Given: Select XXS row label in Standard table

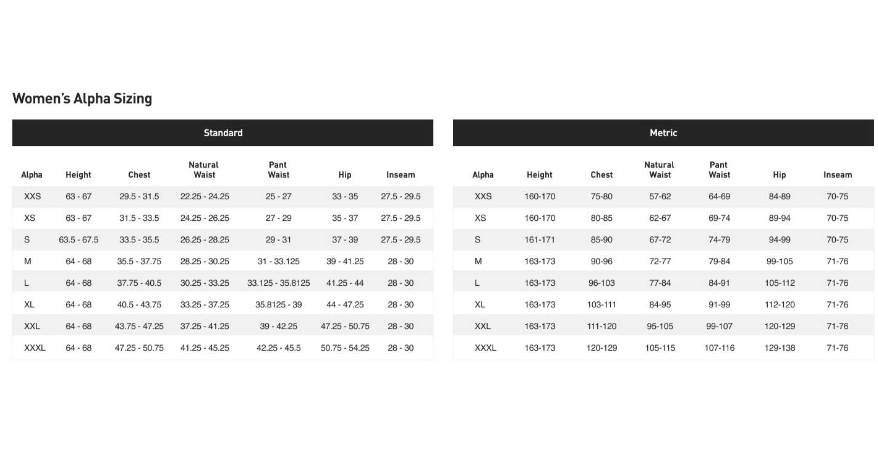Looking at the screenshot, I should click(x=32, y=197).
